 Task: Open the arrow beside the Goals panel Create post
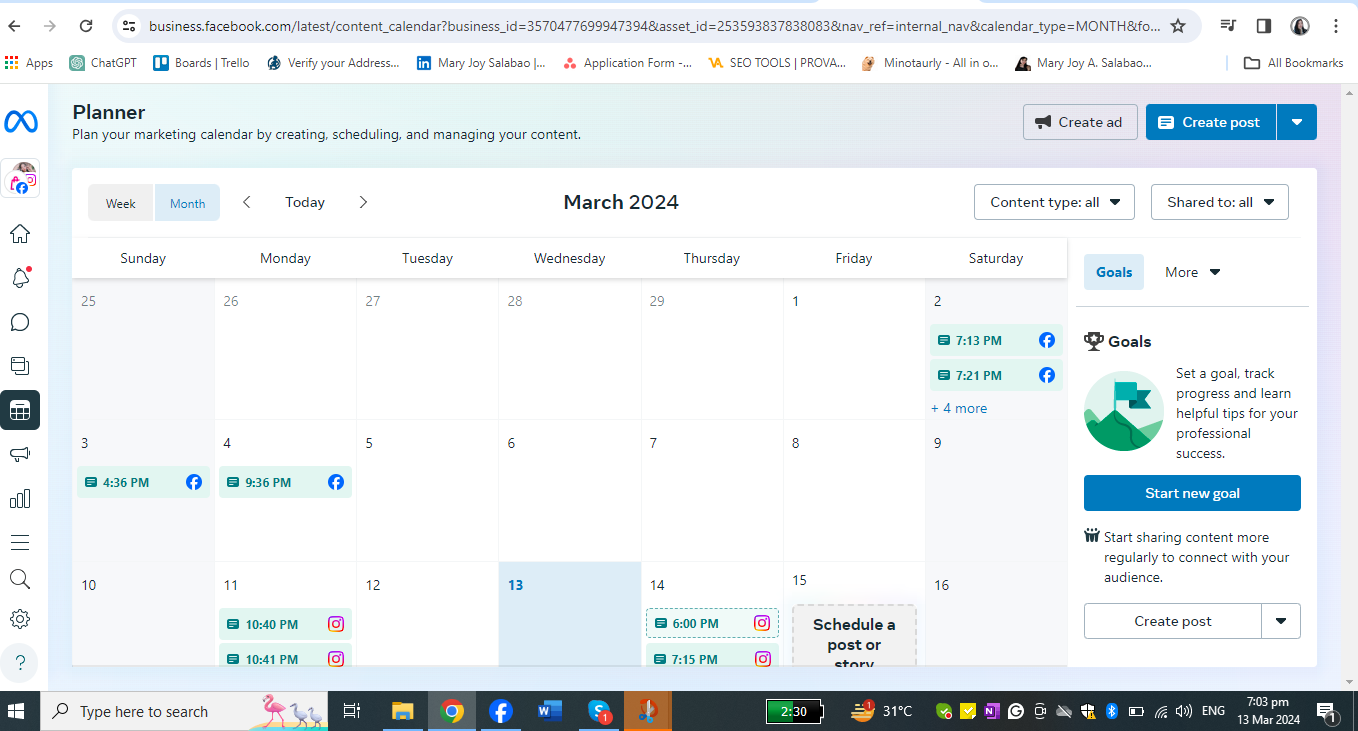click(1281, 621)
